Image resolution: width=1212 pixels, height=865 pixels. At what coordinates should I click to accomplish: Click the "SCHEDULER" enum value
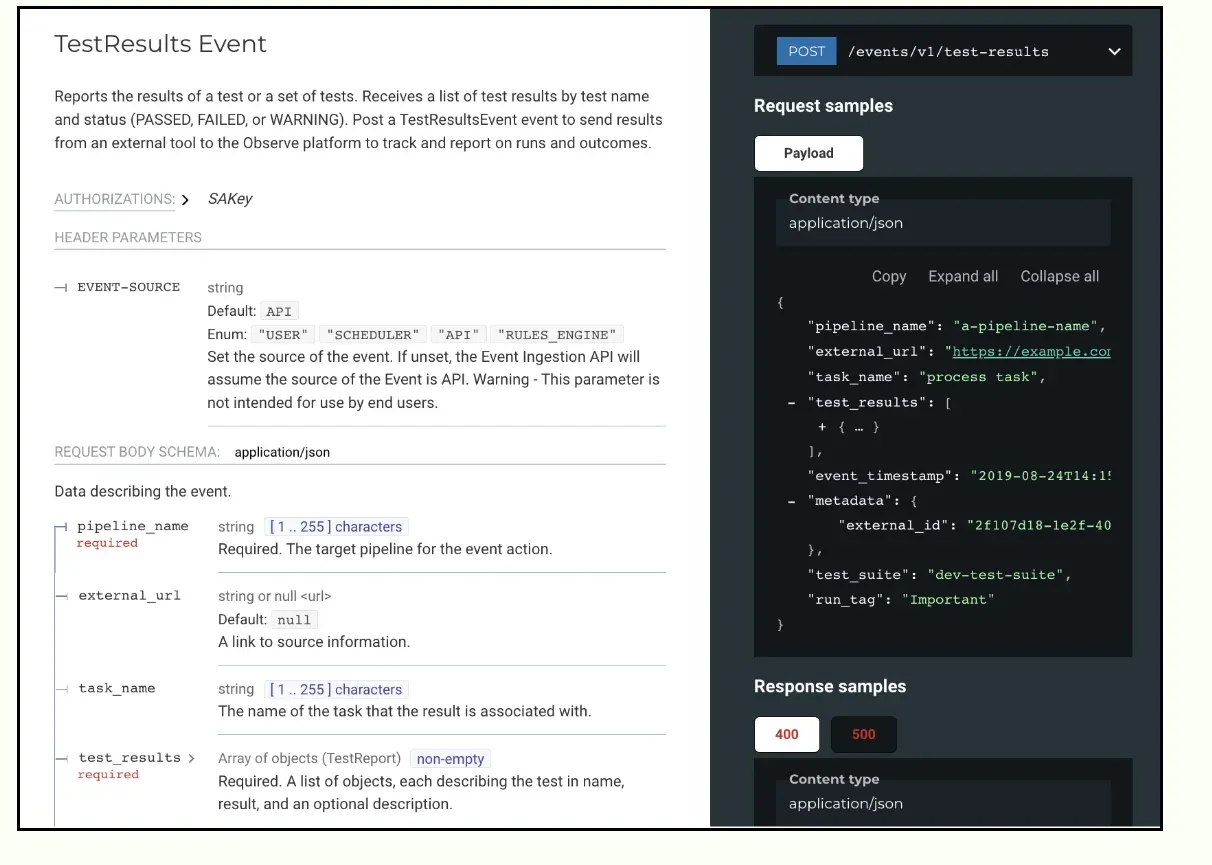(373, 334)
